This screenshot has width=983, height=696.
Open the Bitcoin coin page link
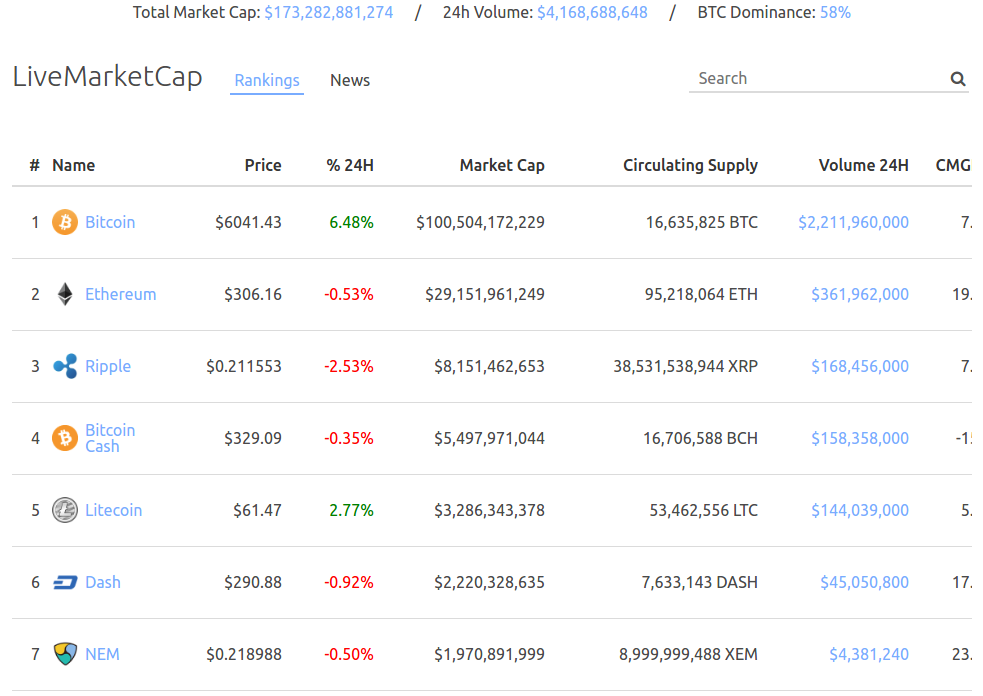pos(110,222)
